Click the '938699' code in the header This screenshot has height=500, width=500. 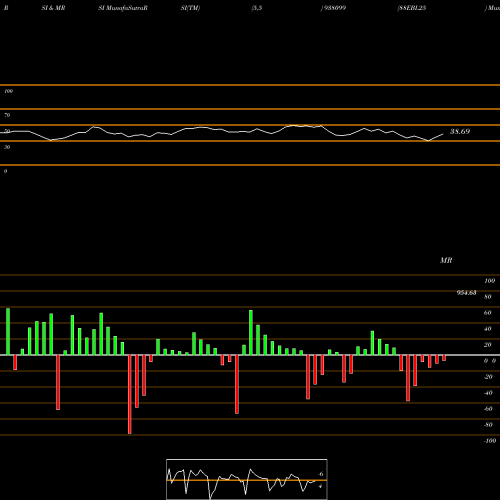334,8
